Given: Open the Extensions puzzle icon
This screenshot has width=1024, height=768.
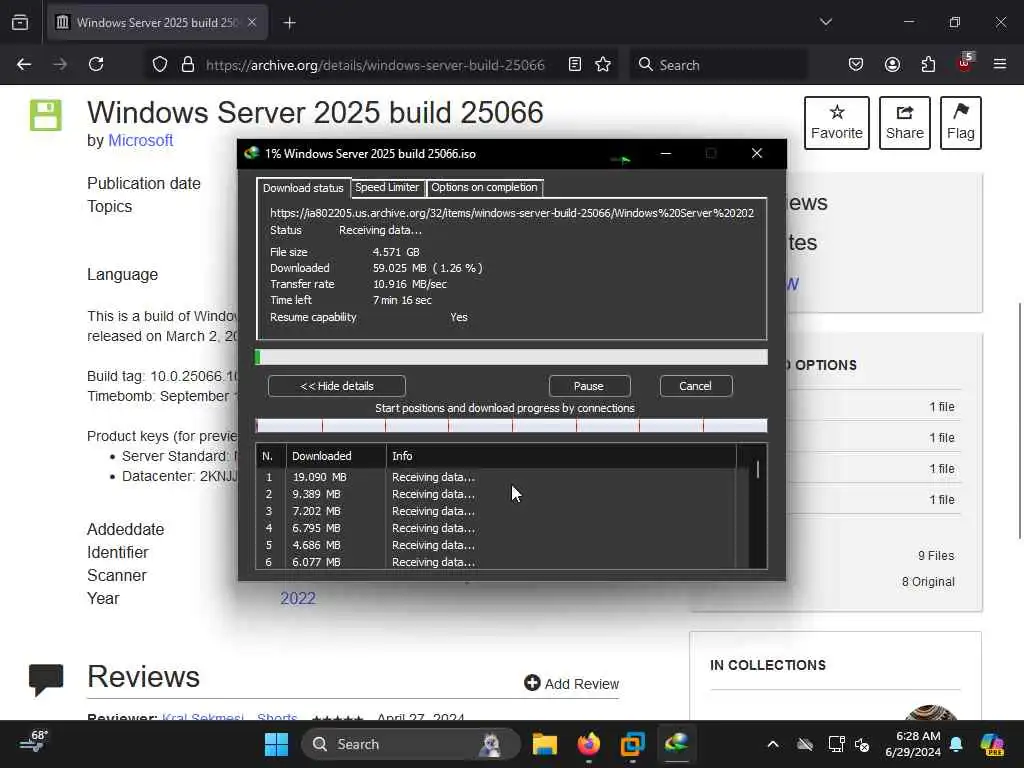Looking at the screenshot, I should (928, 65).
